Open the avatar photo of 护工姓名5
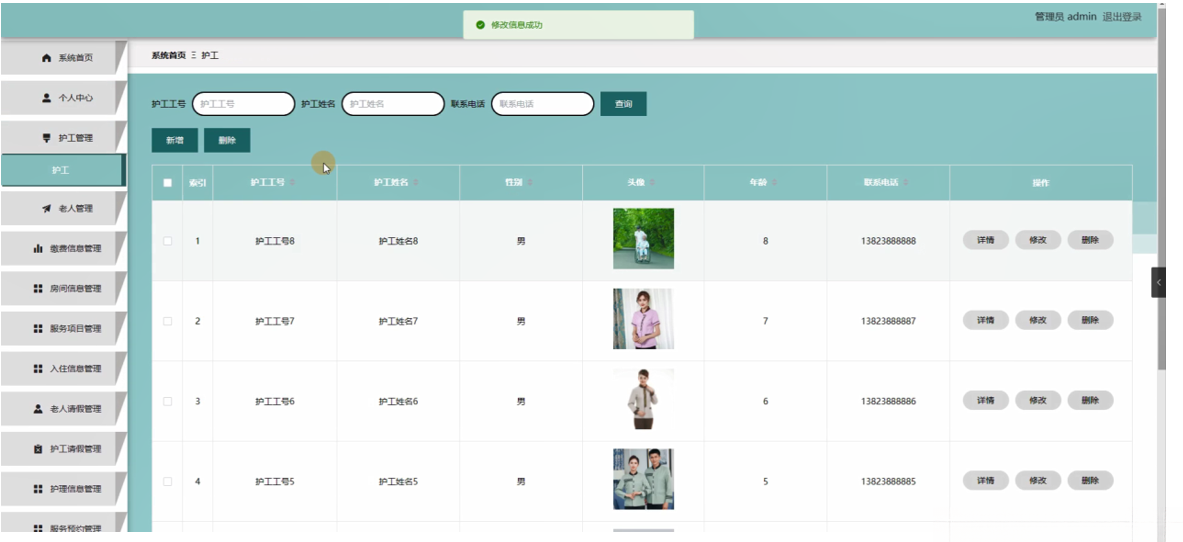This screenshot has width=1183, height=542. [x=644, y=479]
